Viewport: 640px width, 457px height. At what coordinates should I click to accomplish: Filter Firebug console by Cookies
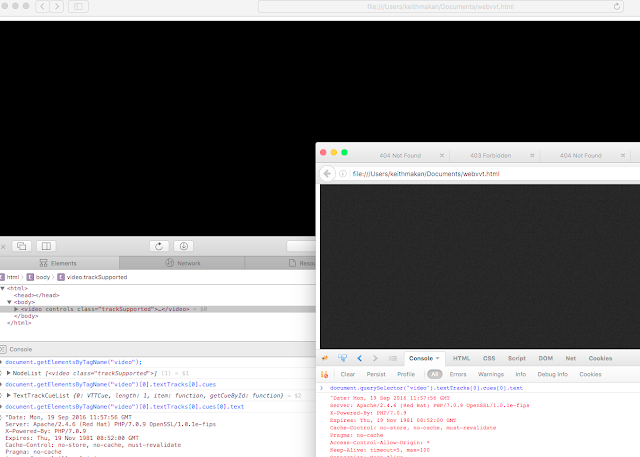pyautogui.click(x=590, y=374)
